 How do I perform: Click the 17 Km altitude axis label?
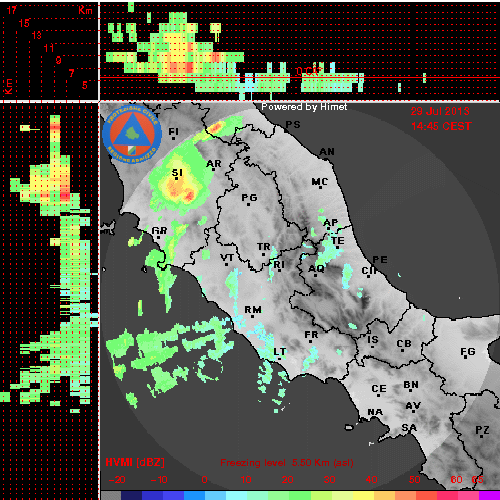[x=11, y=10]
